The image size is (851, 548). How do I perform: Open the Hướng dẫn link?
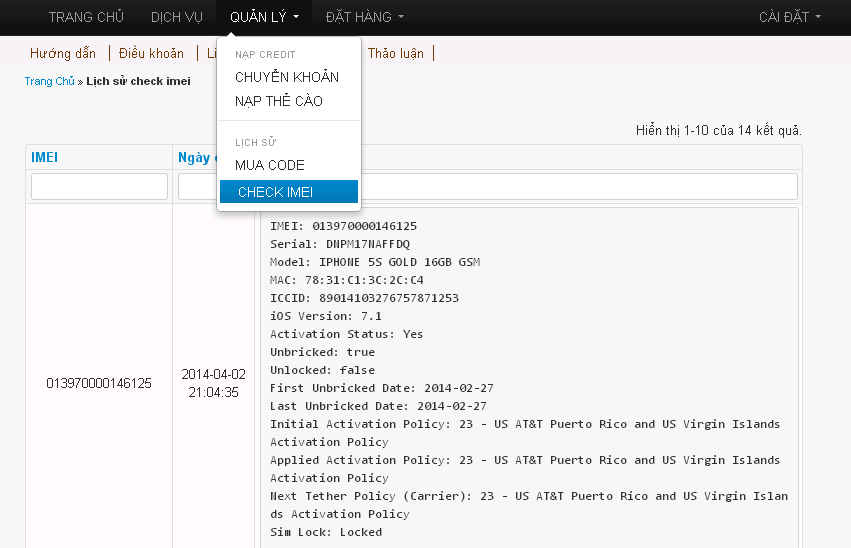(63, 53)
